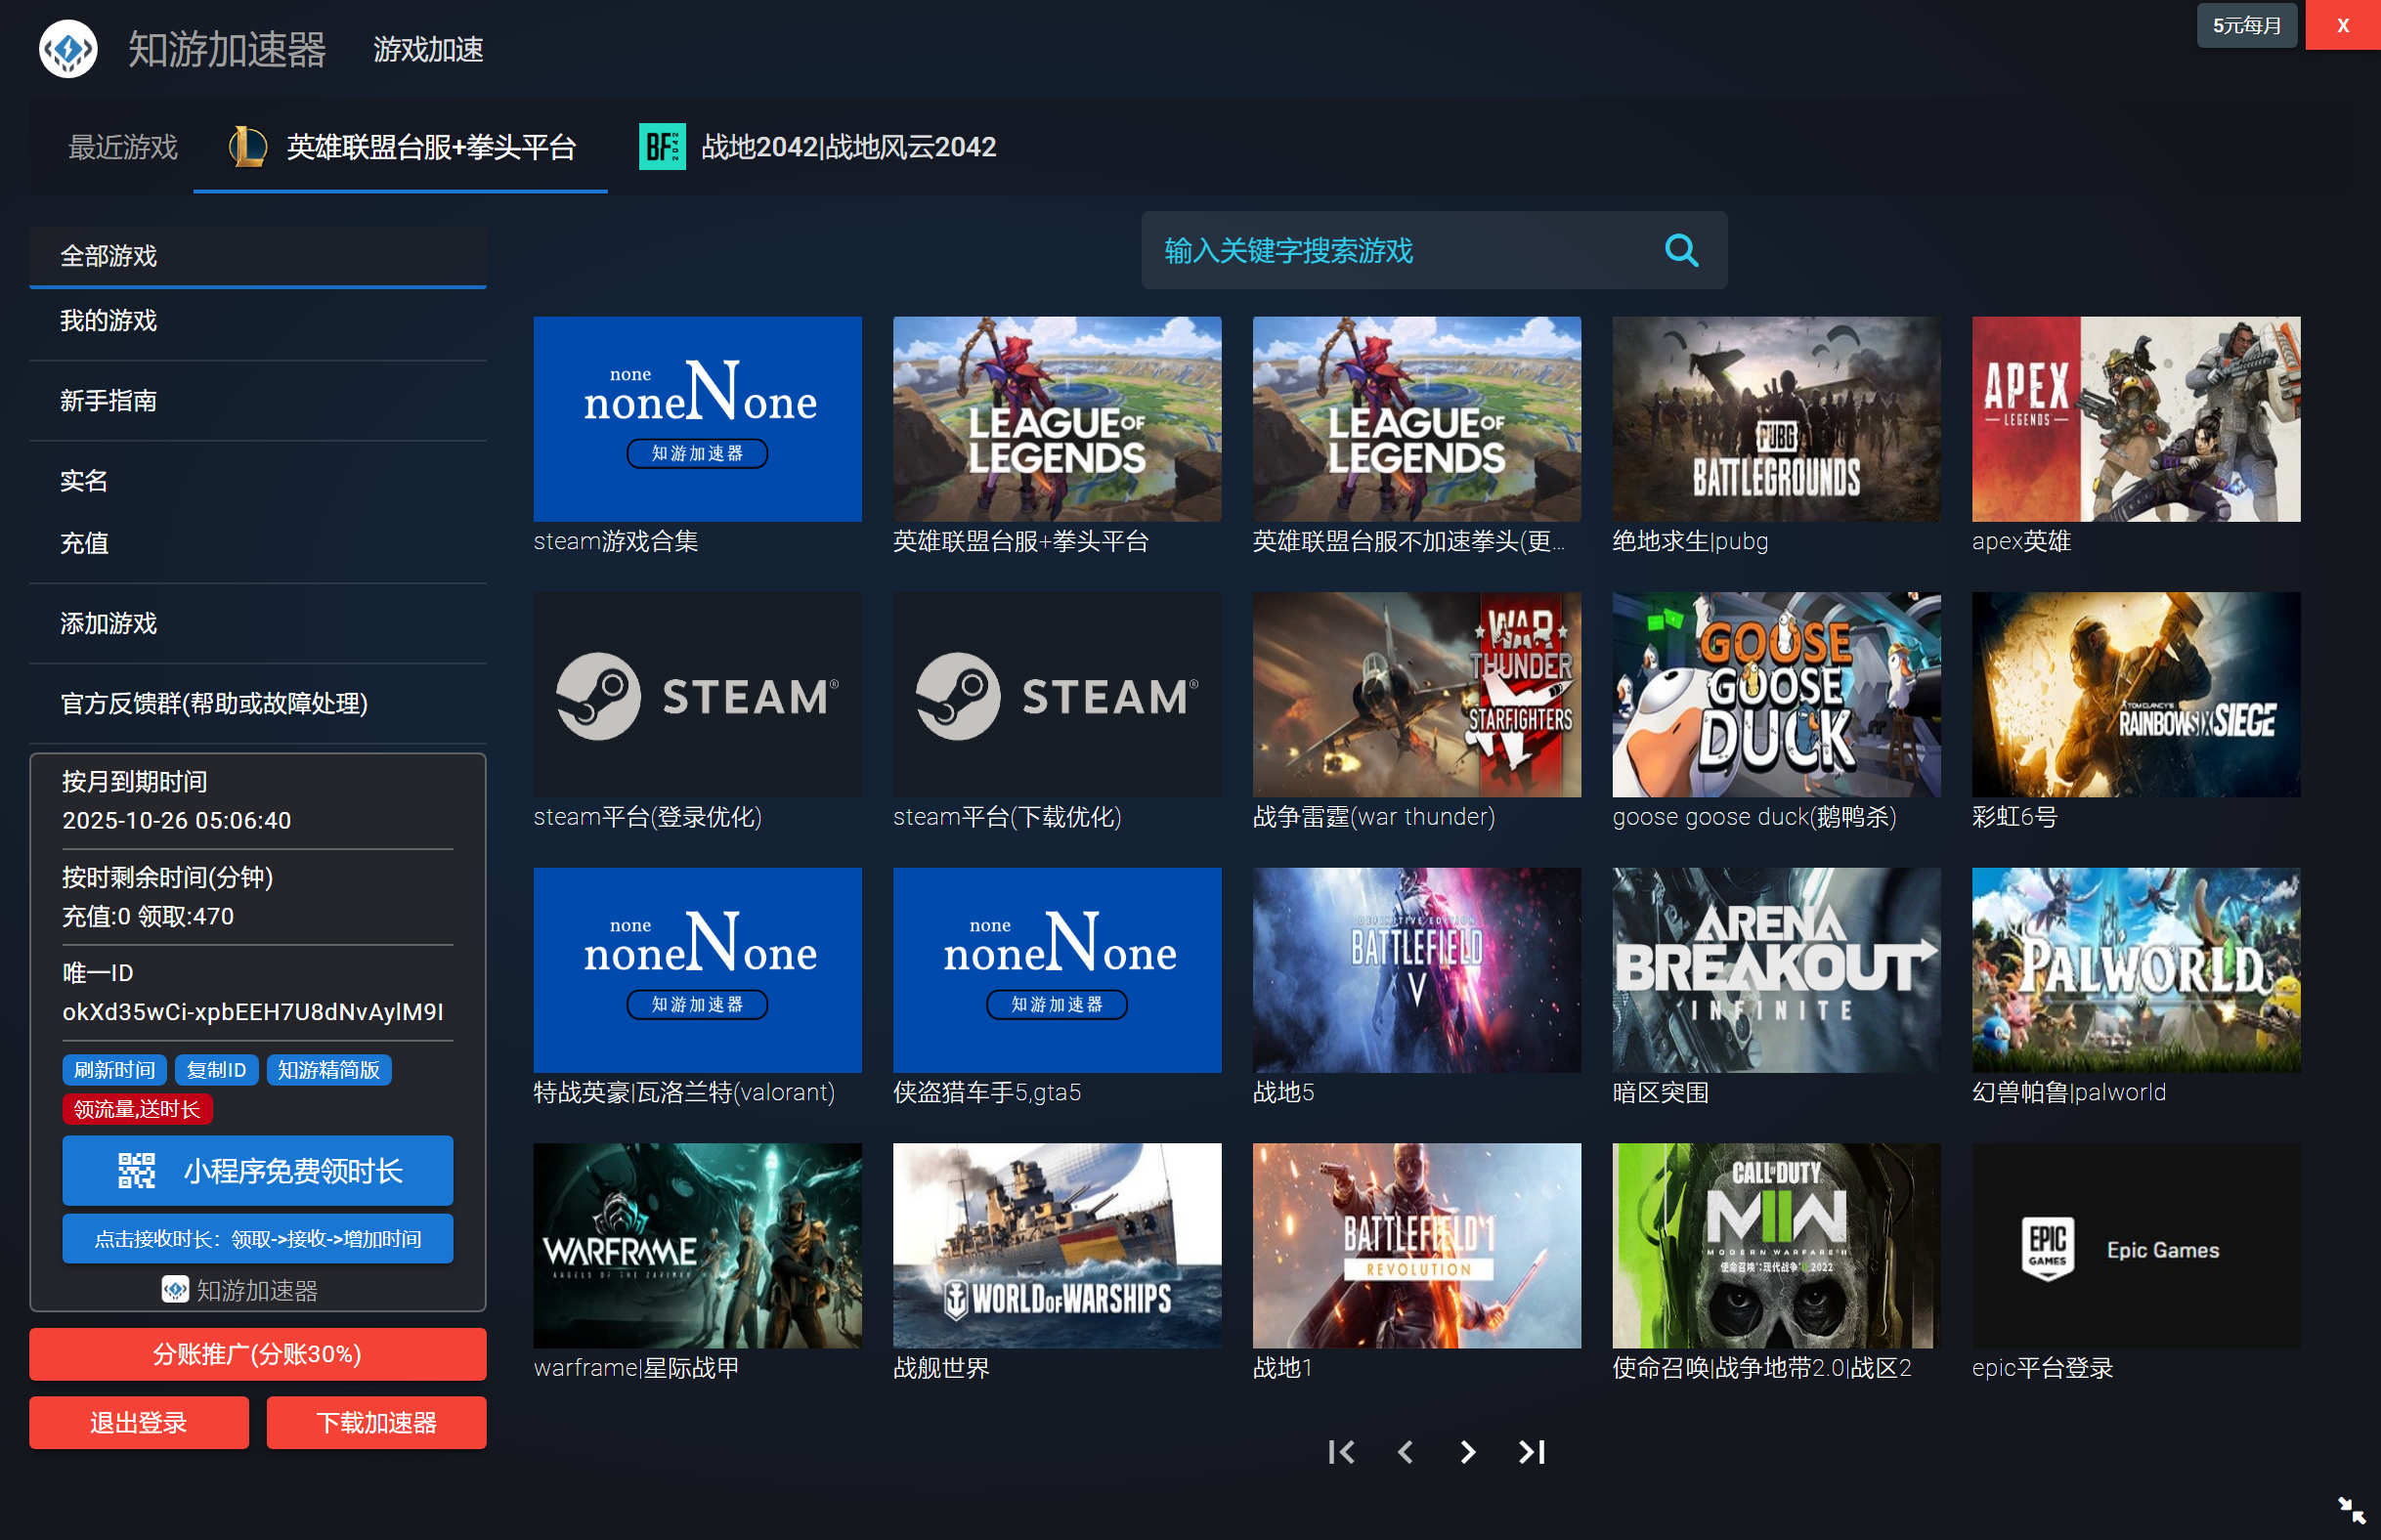
Task: Open 绝地求生|pubg thumbnail
Action: click(1776, 418)
